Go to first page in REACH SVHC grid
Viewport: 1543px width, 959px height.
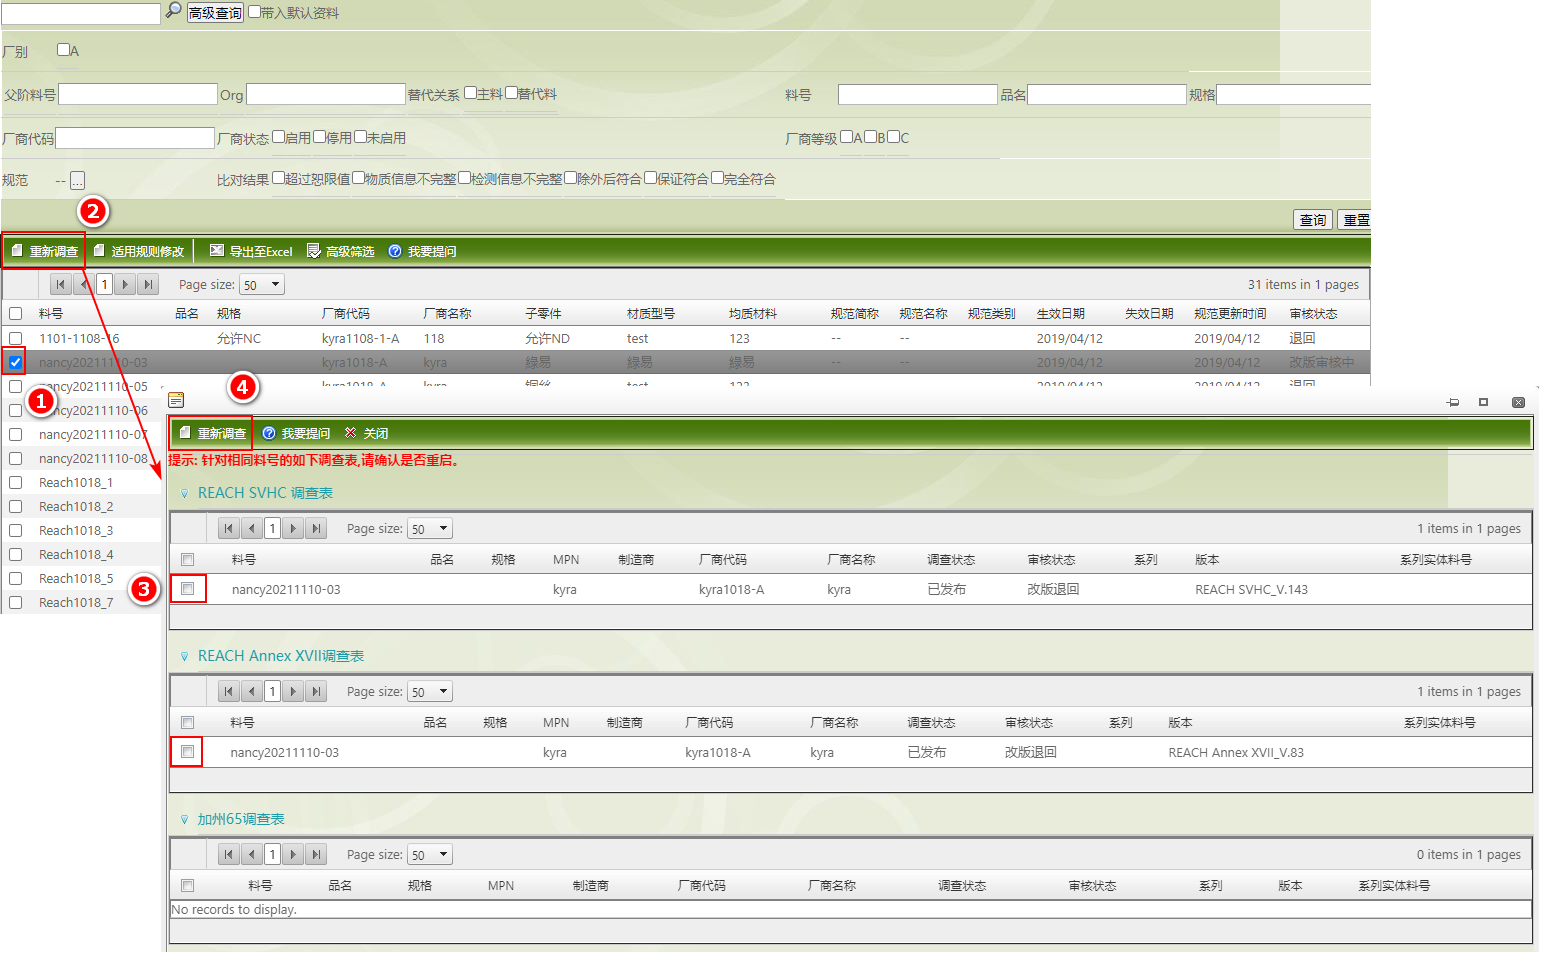tap(228, 529)
